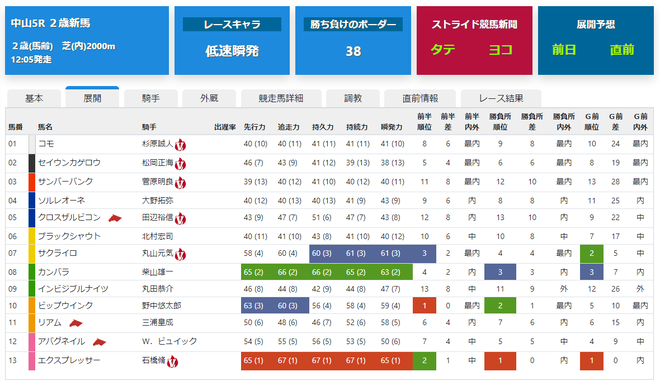Click the ヨコ link in ストライド競馬新聞
The image size is (660, 386).
tap(500, 50)
